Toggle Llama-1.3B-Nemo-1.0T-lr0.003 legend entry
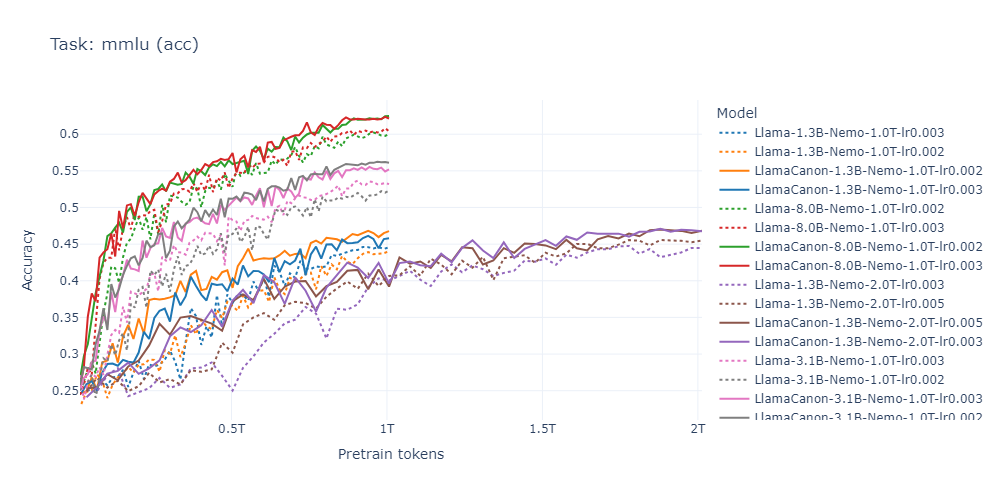The image size is (1000, 500). pyautogui.click(x=849, y=133)
